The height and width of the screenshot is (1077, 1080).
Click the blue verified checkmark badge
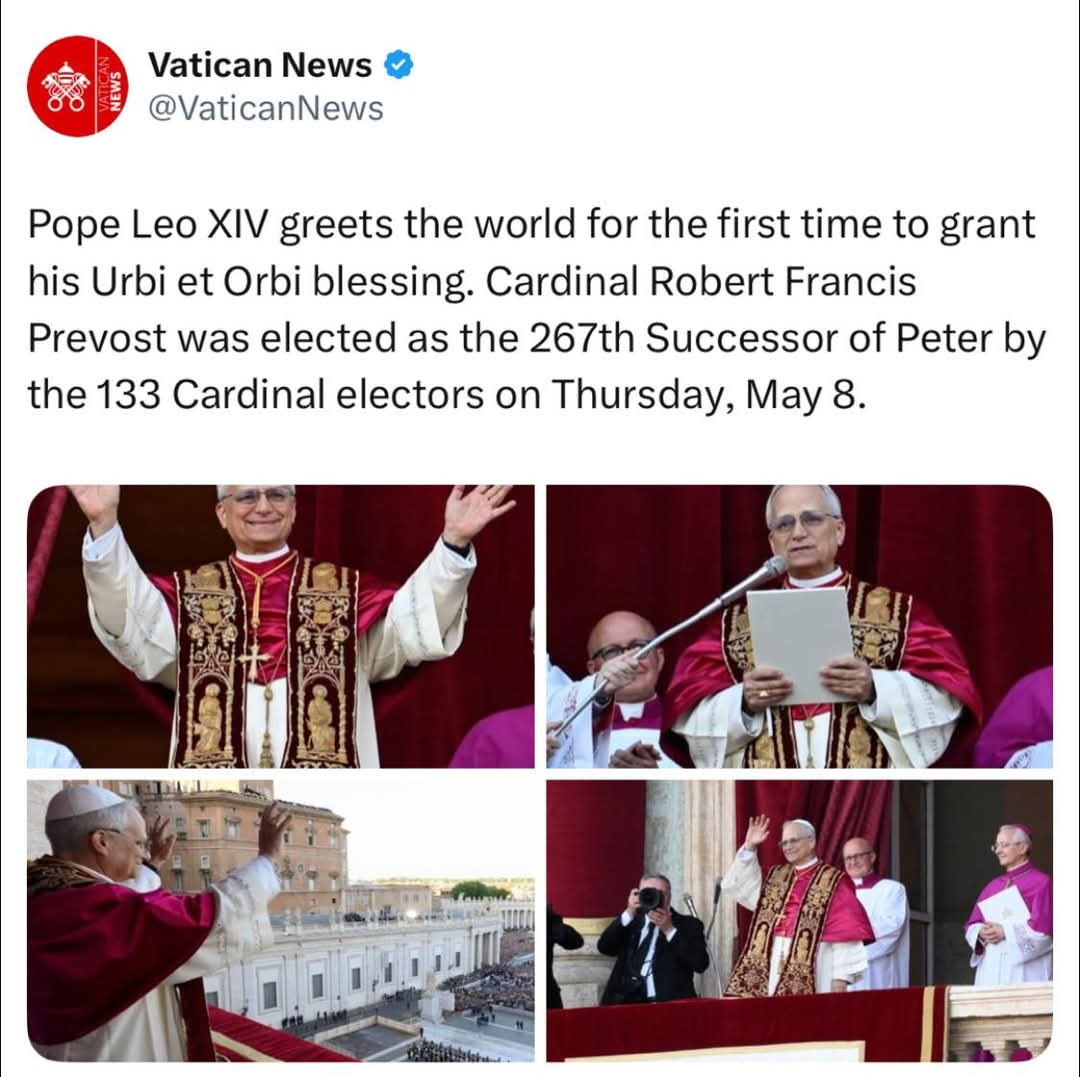[x=398, y=65]
